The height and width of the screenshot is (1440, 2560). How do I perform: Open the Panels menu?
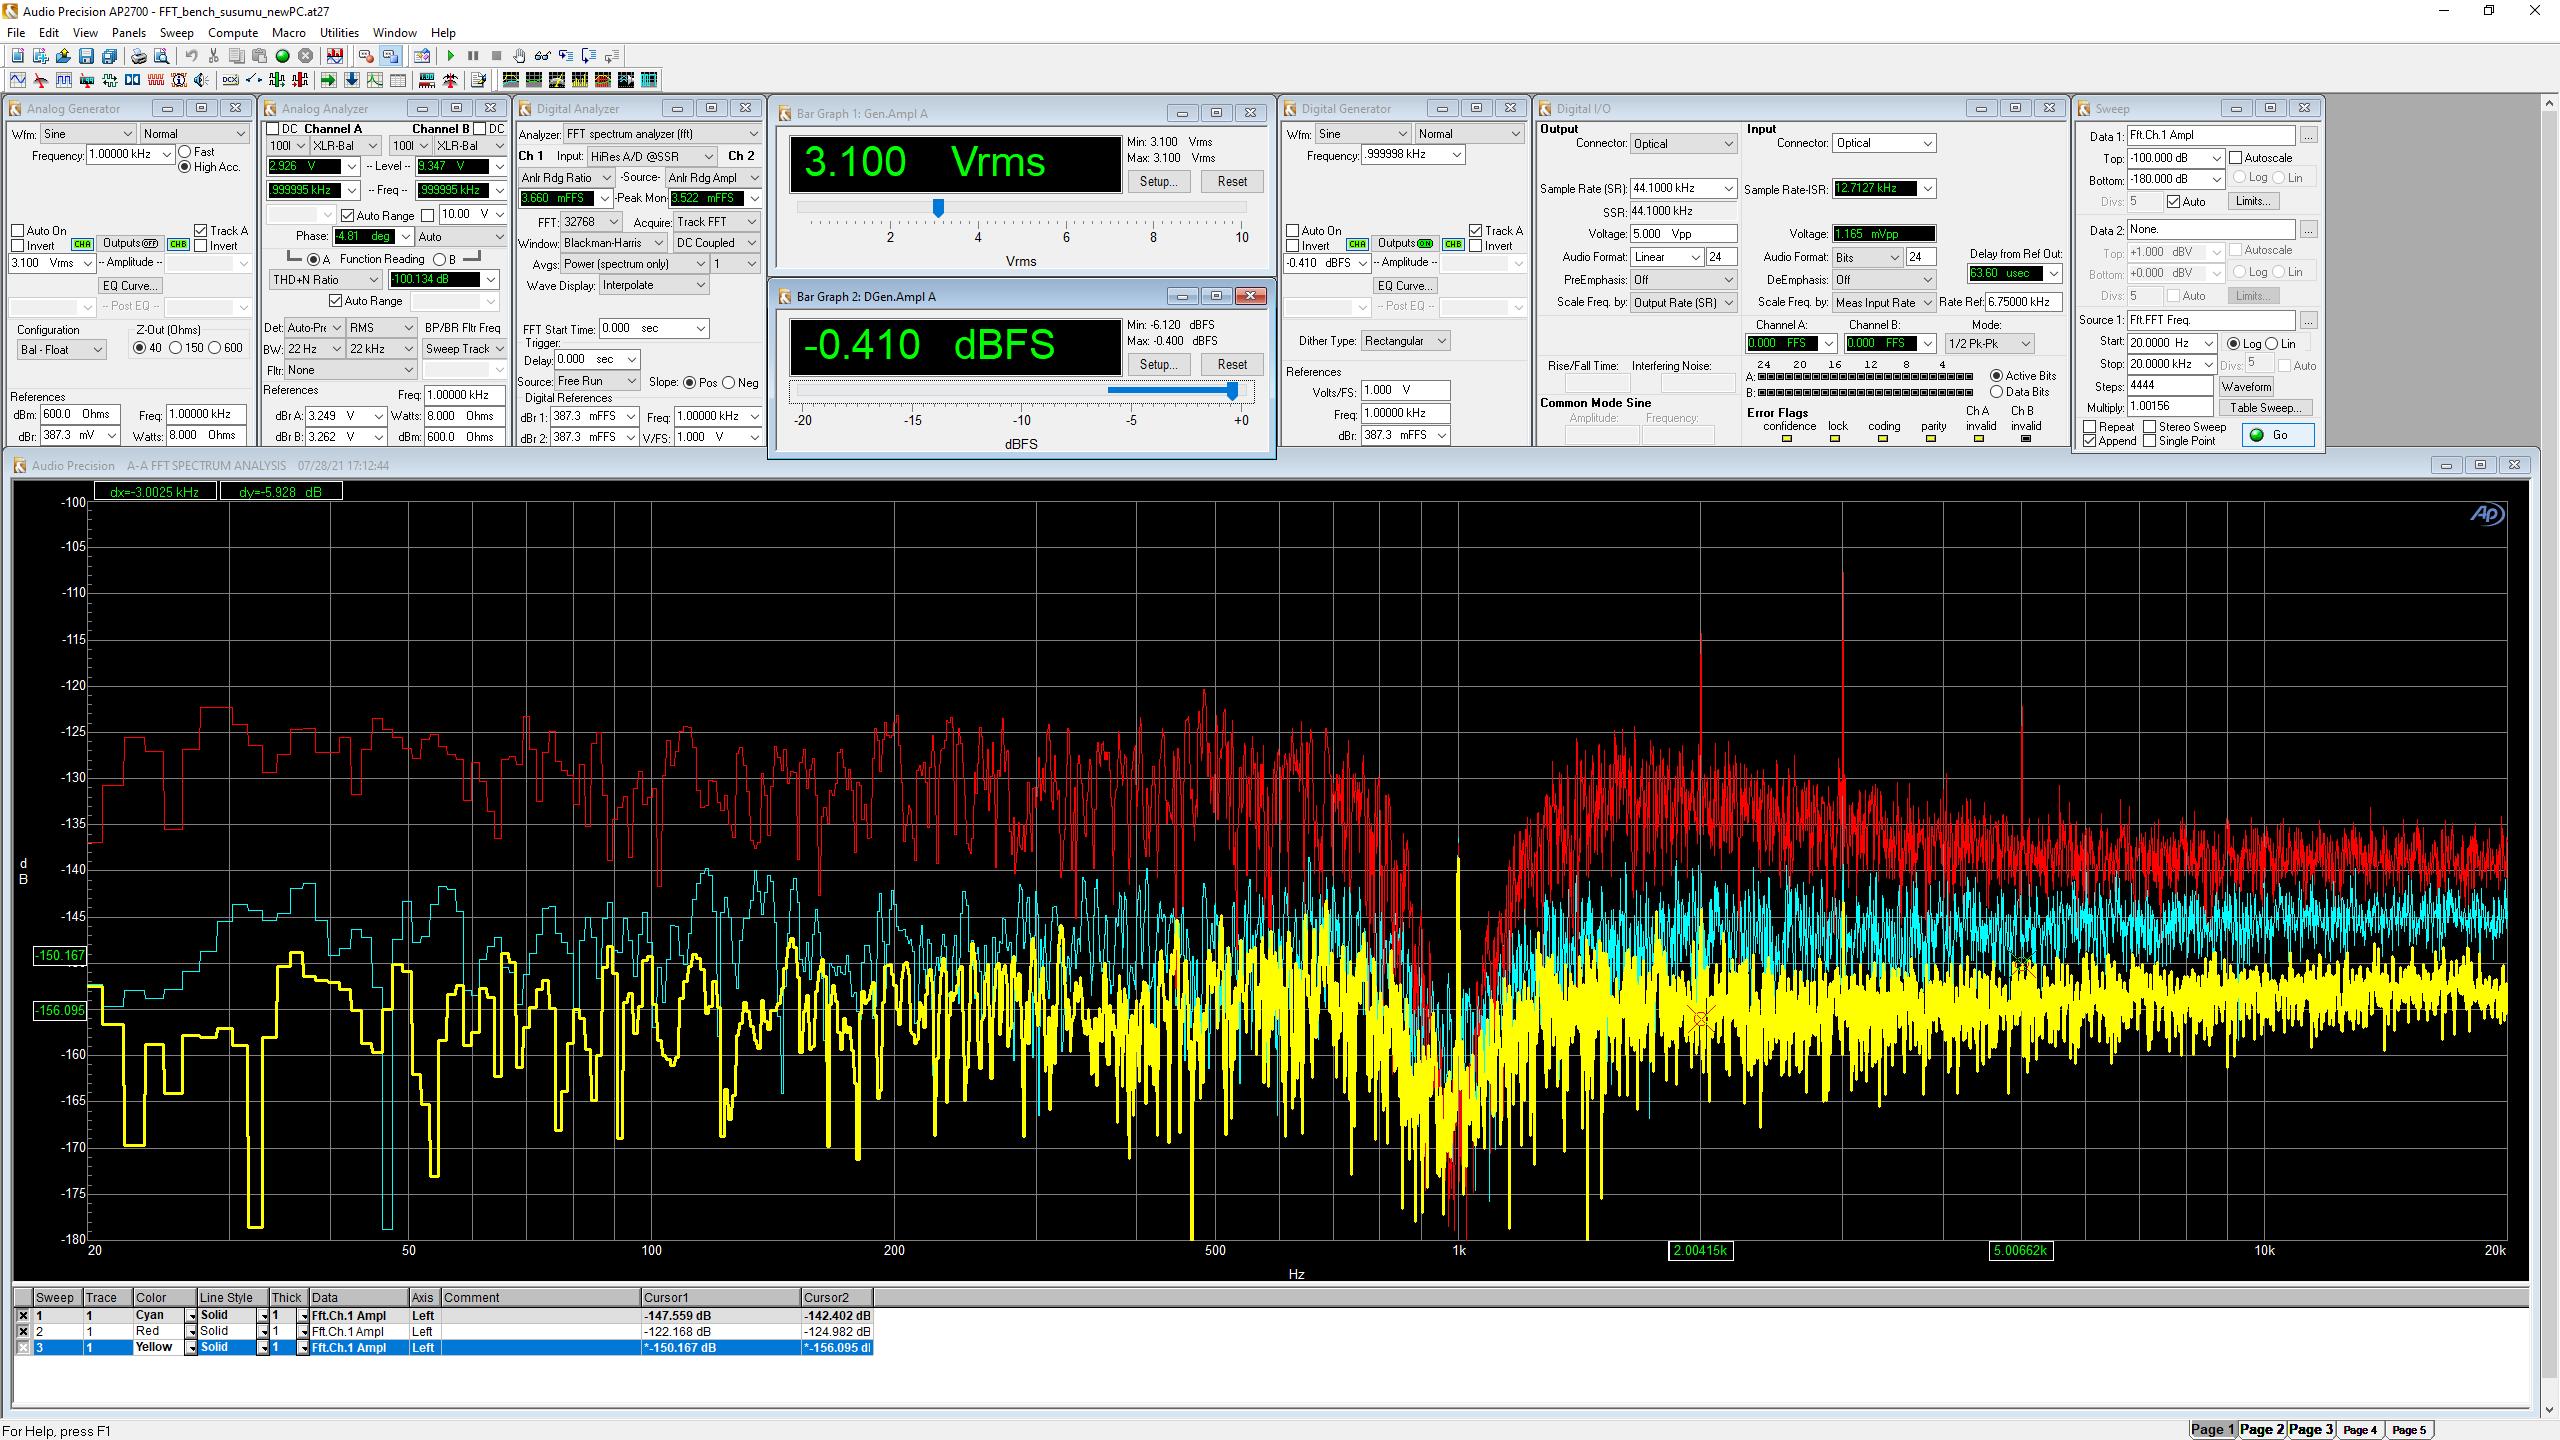click(x=129, y=33)
